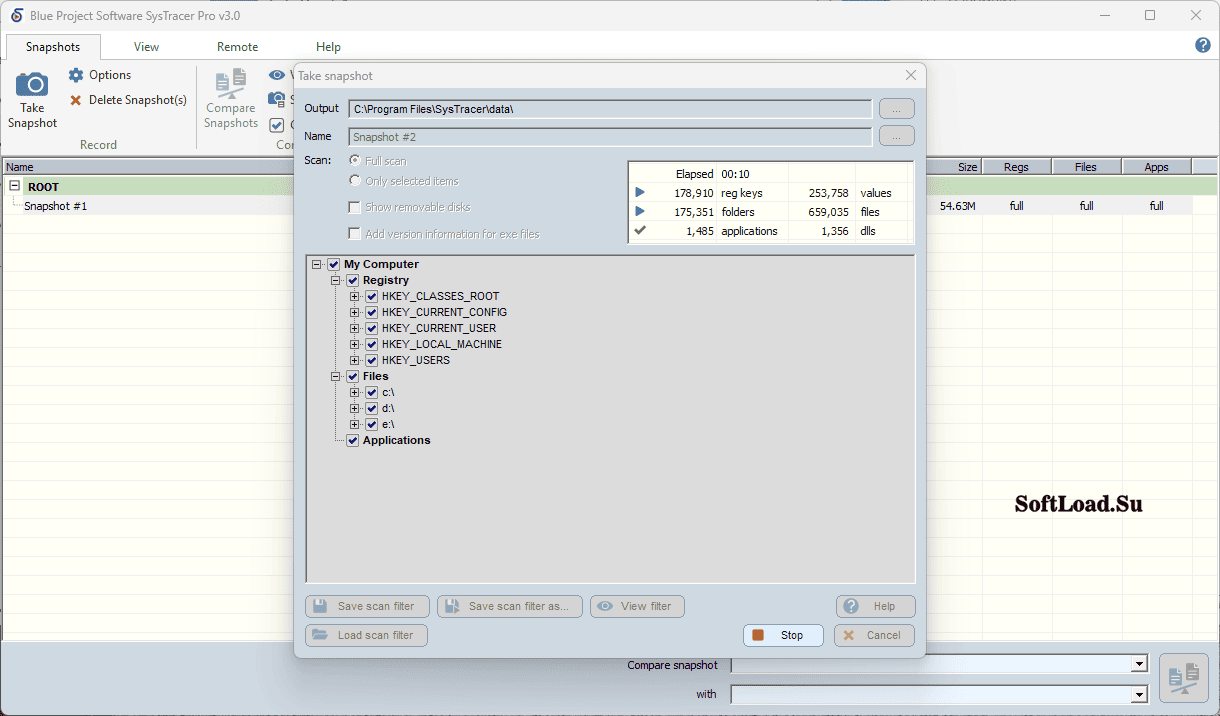The width and height of the screenshot is (1220, 716).
Task: Uncheck the My Computer checkbox
Action: [x=334, y=264]
